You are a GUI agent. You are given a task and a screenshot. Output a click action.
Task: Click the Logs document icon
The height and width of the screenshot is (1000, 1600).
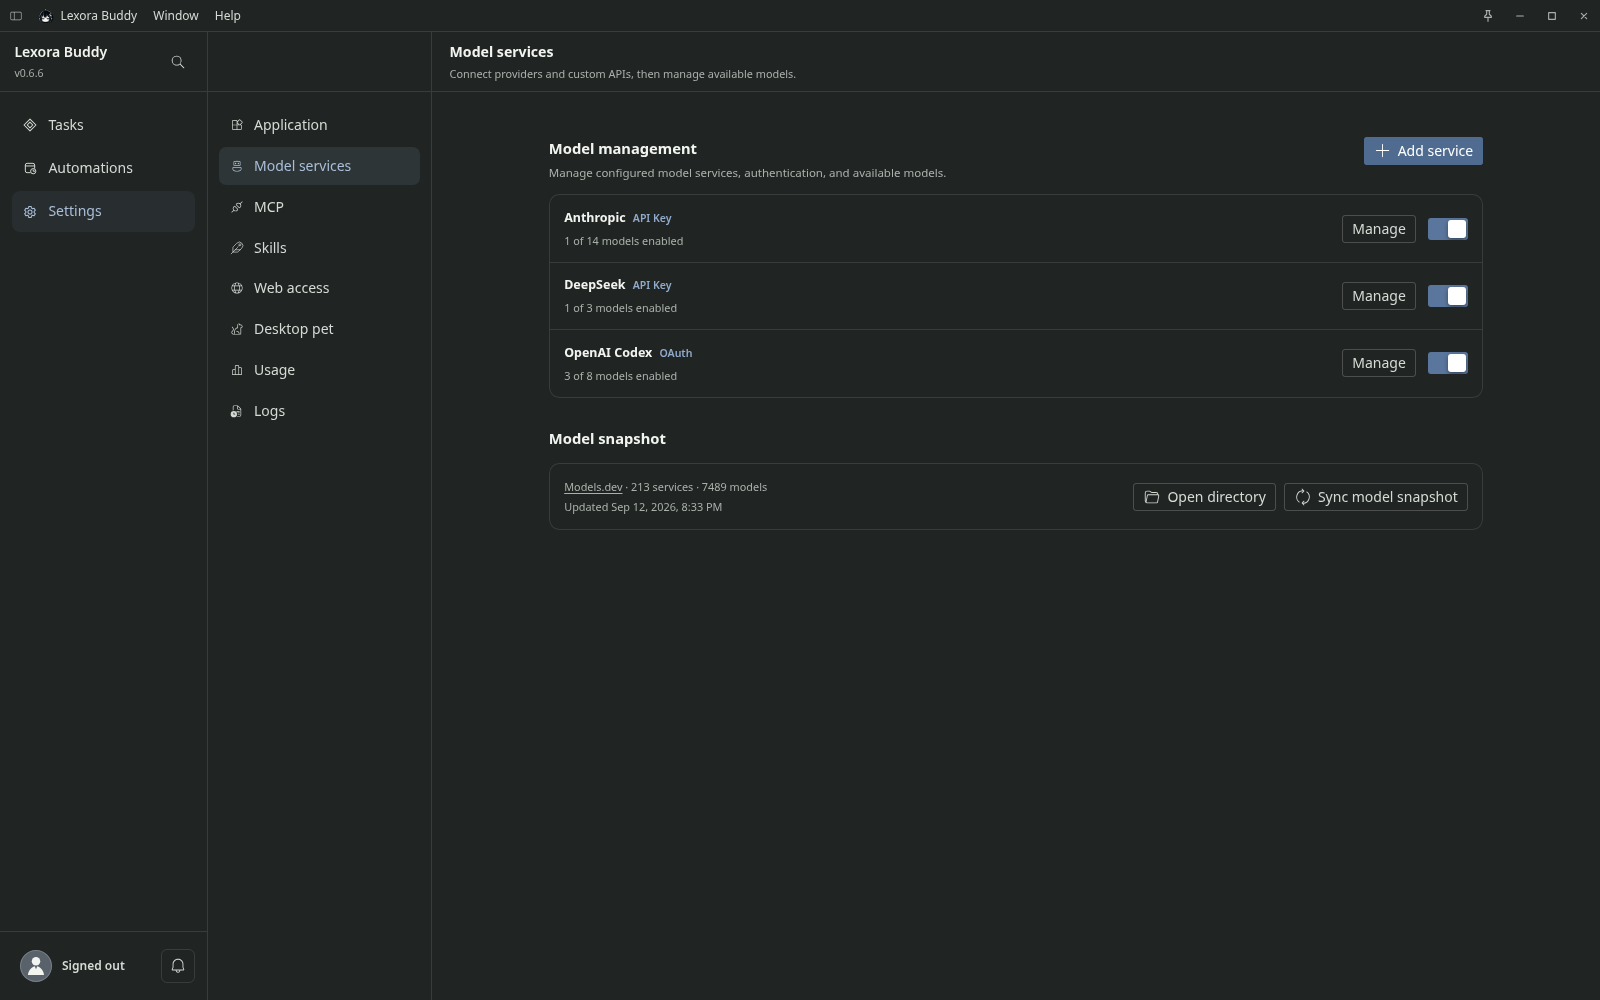[237, 411]
